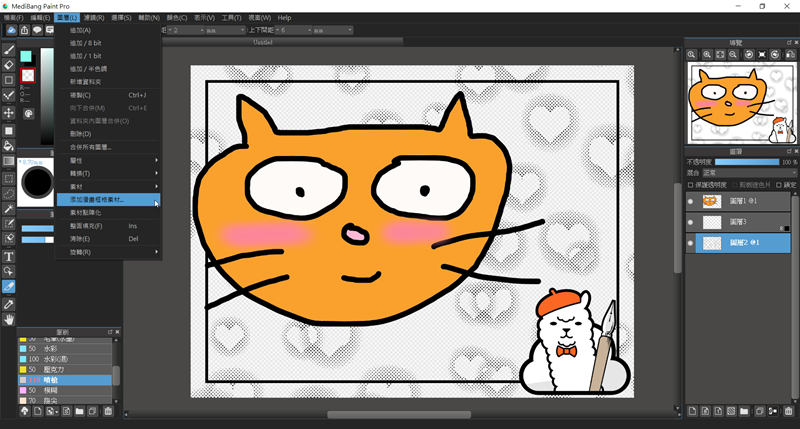
Task: Choose the Move tool
Action: [9, 113]
